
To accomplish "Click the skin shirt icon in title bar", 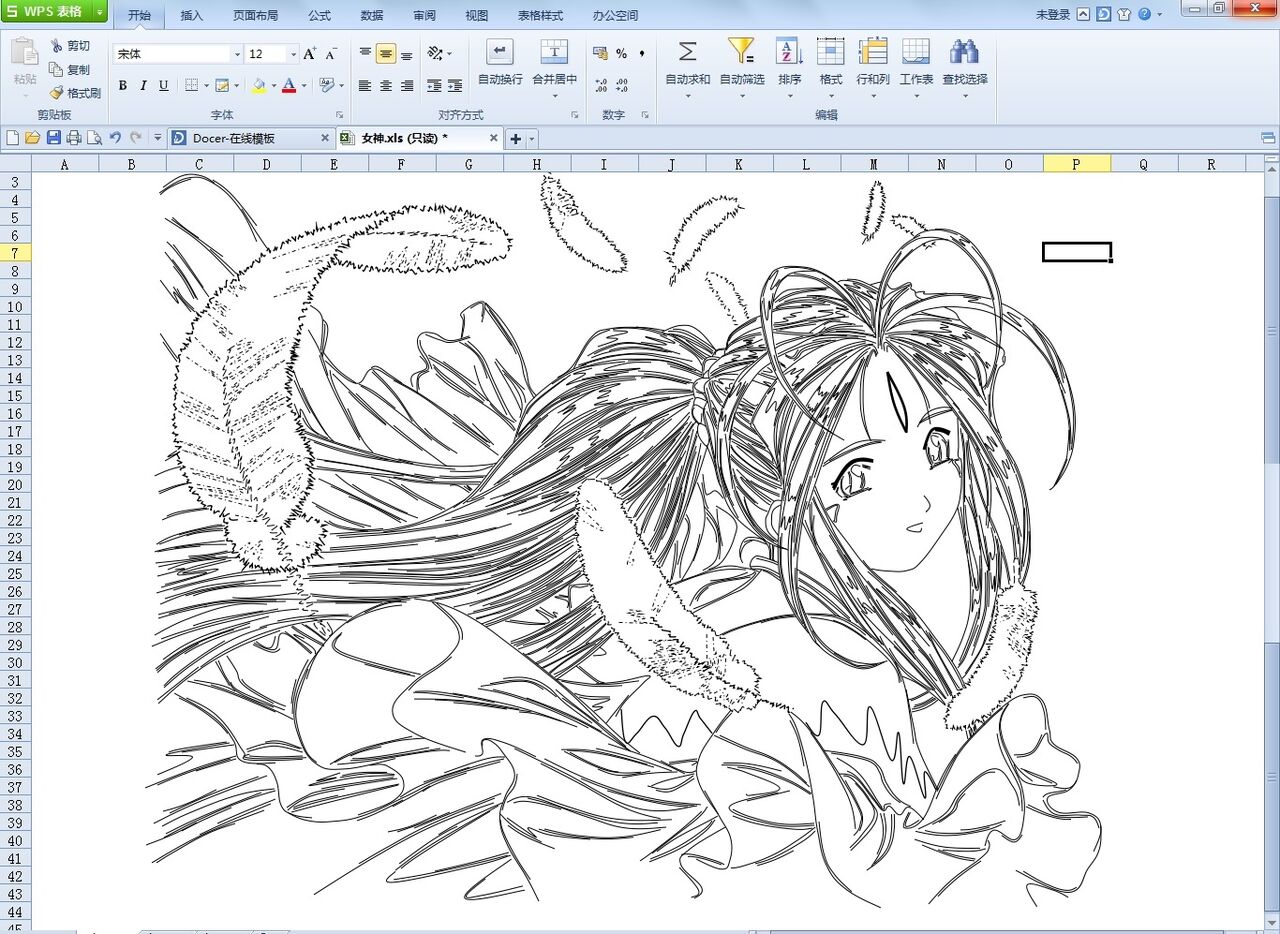I will (x=1124, y=15).
